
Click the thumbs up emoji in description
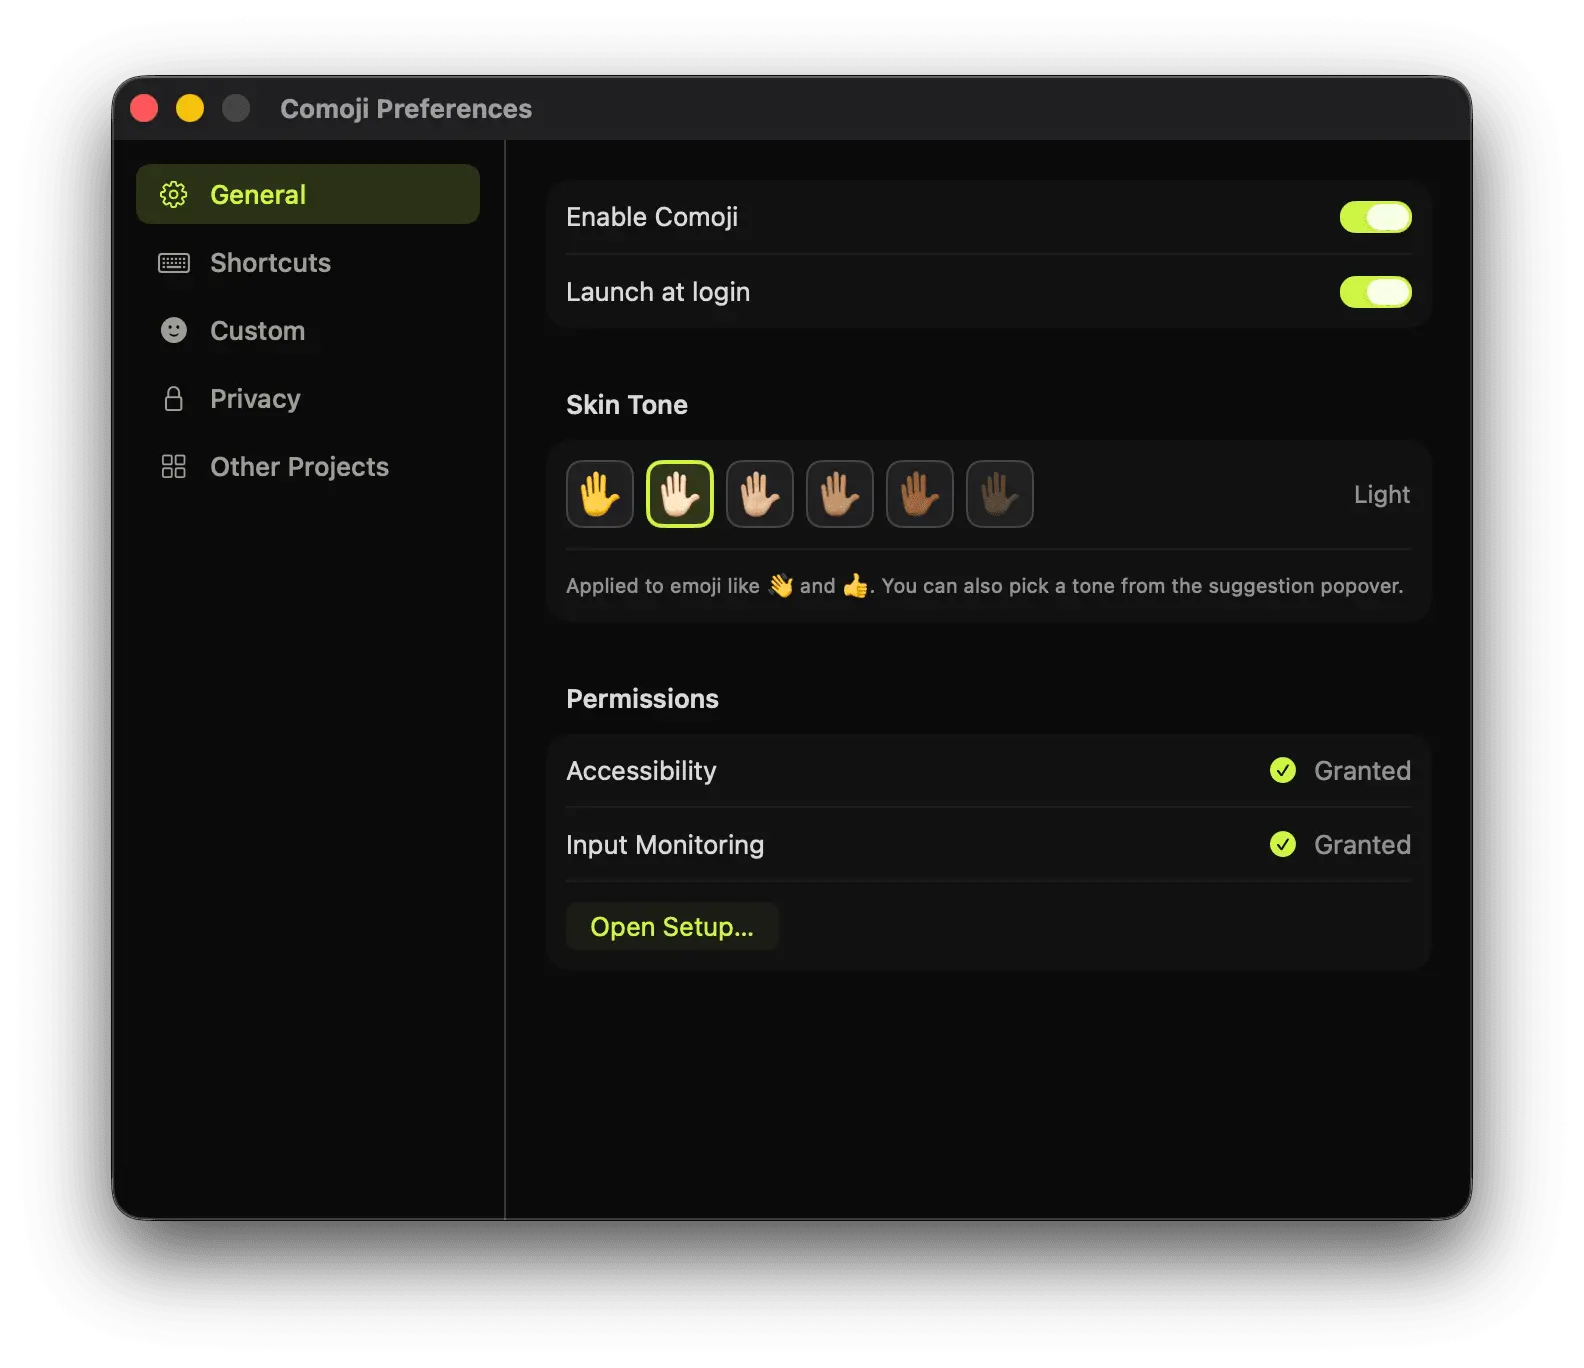[x=856, y=585]
